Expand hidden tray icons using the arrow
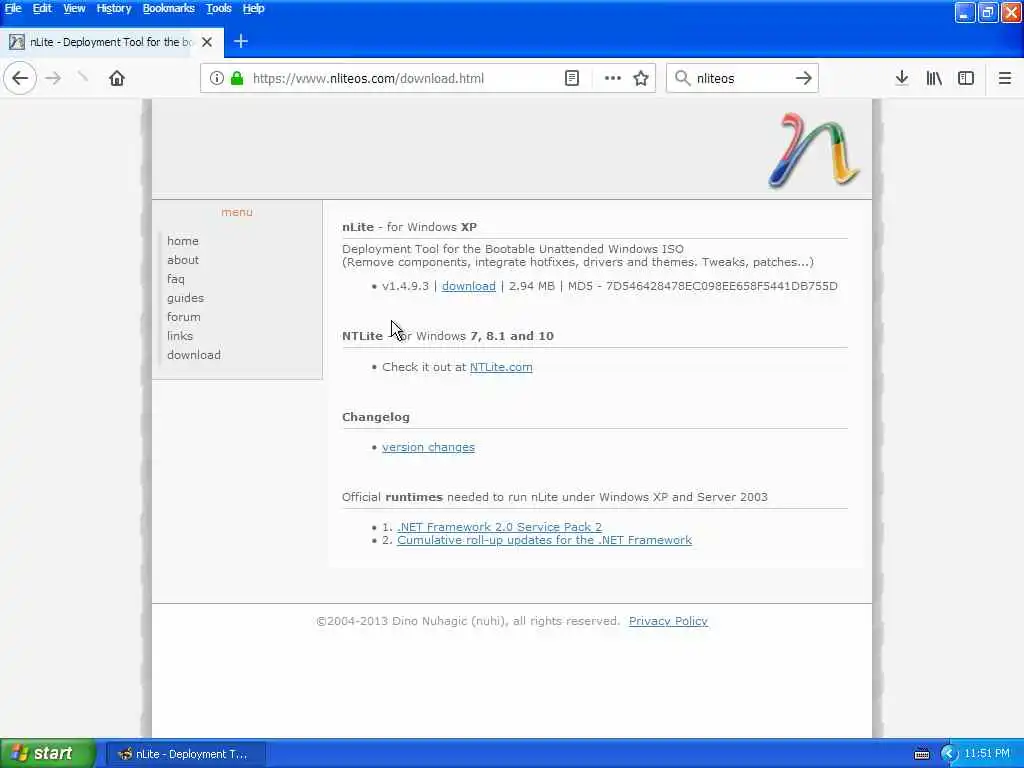Image resolution: width=1024 pixels, height=768 pixels. coord(948,754)
